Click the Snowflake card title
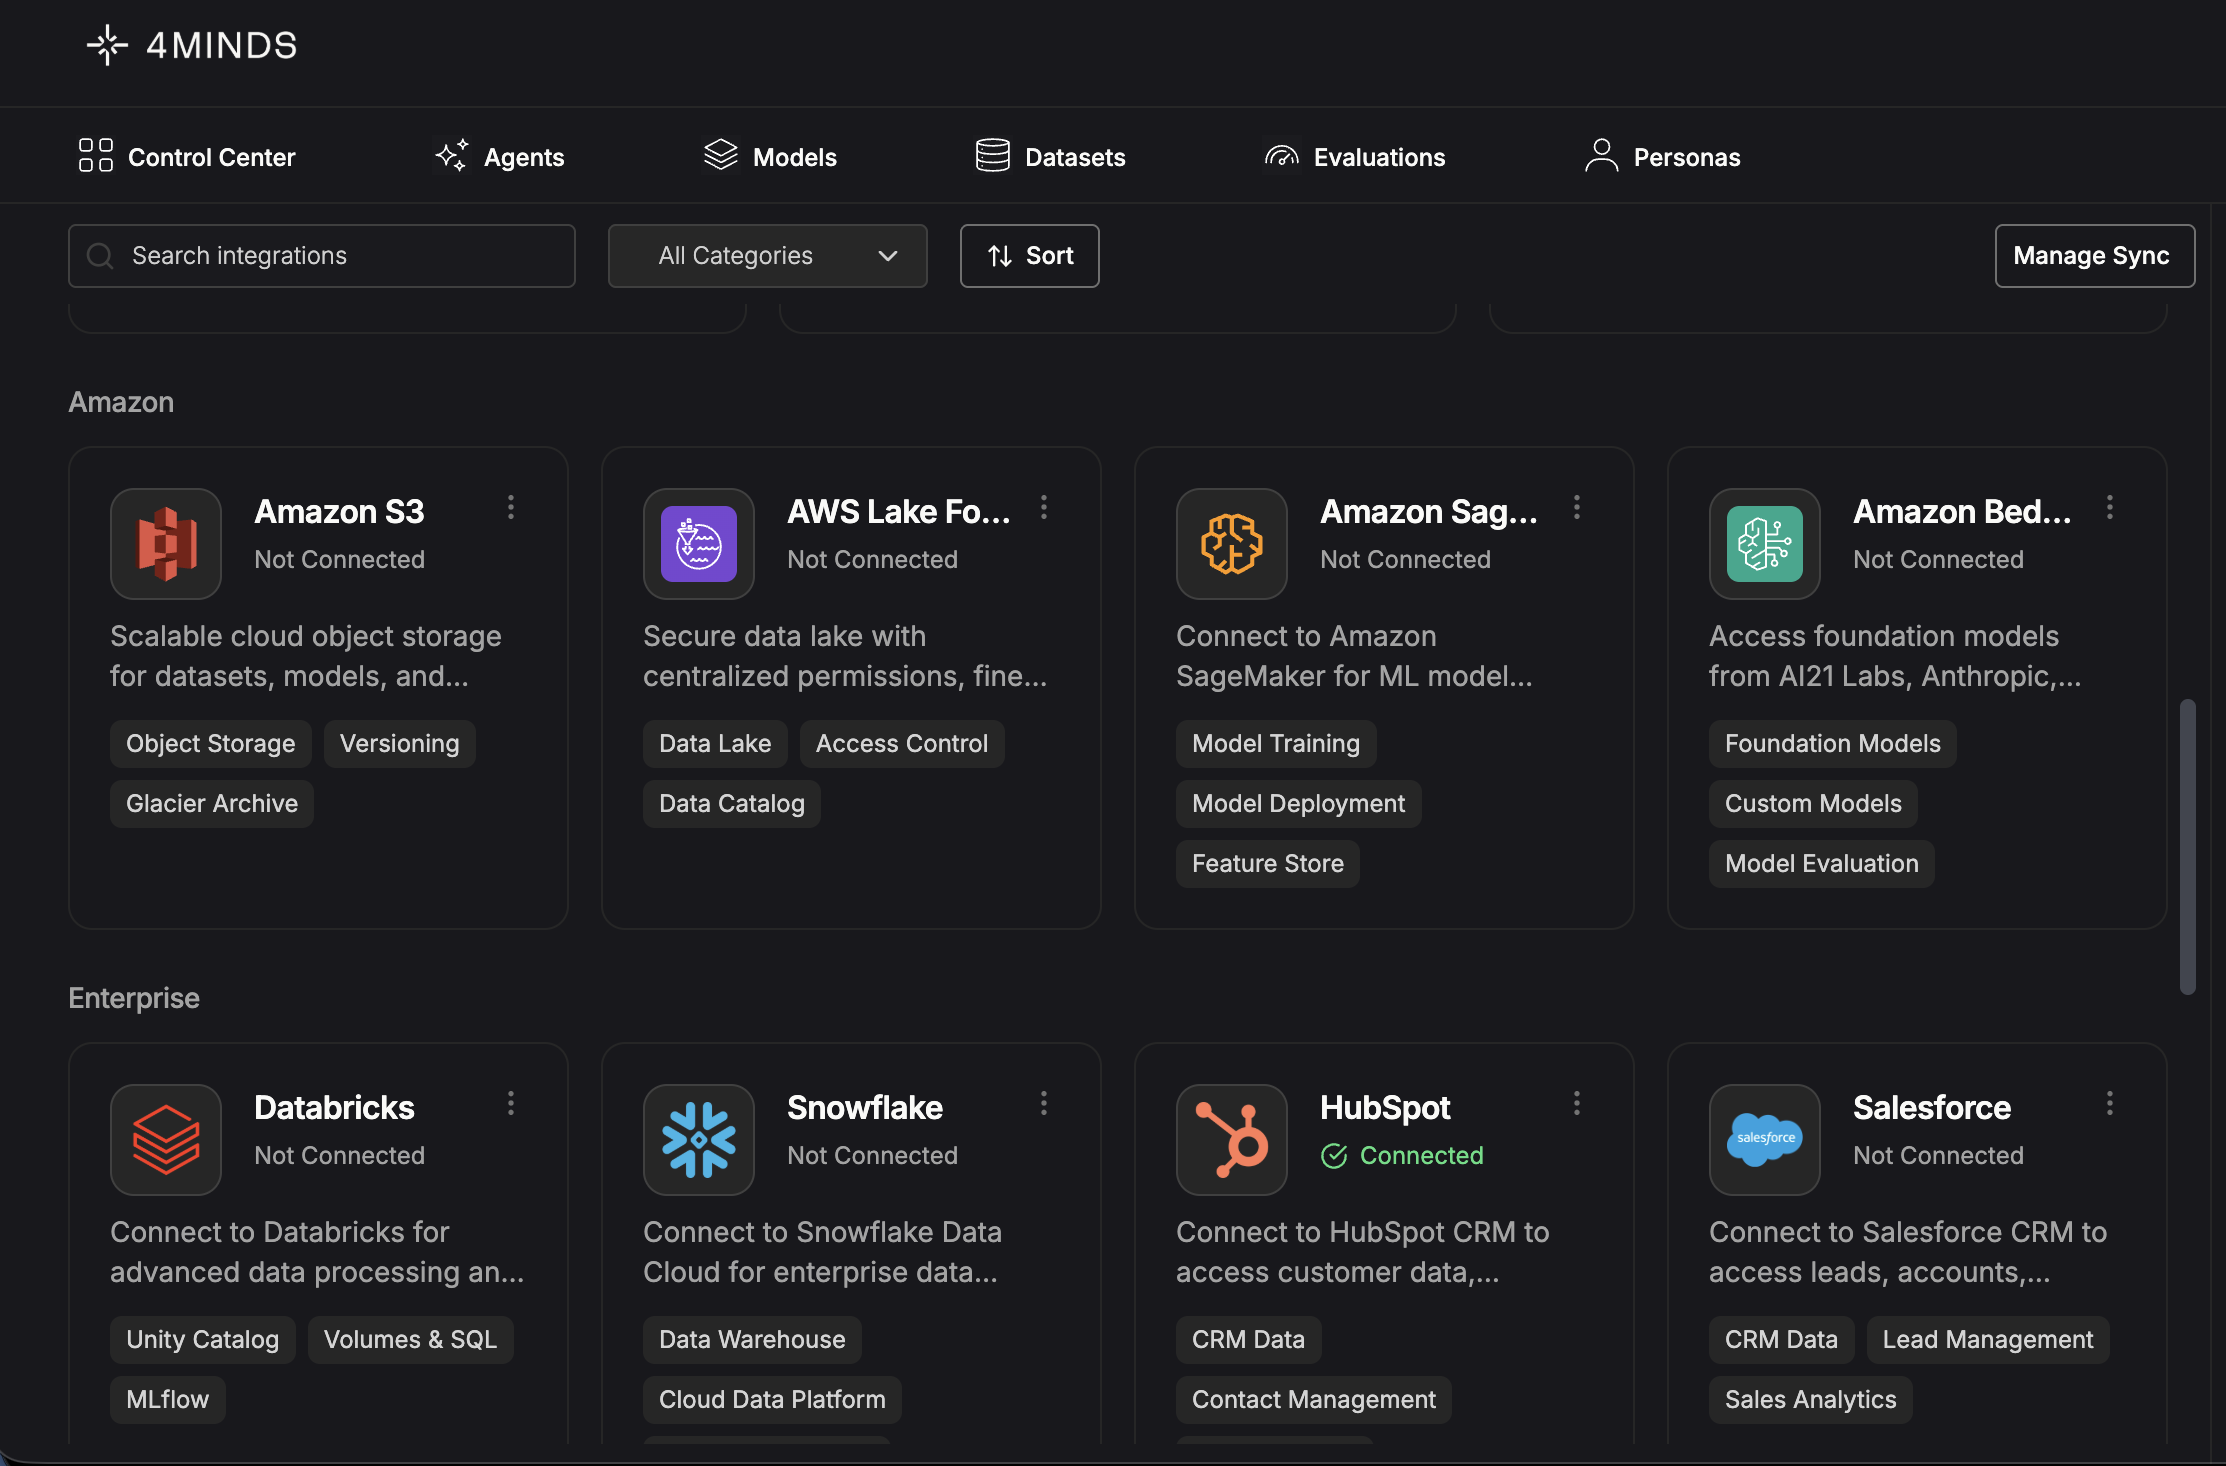Viewport: 2226px width, 1466px height. [865, 1108]
